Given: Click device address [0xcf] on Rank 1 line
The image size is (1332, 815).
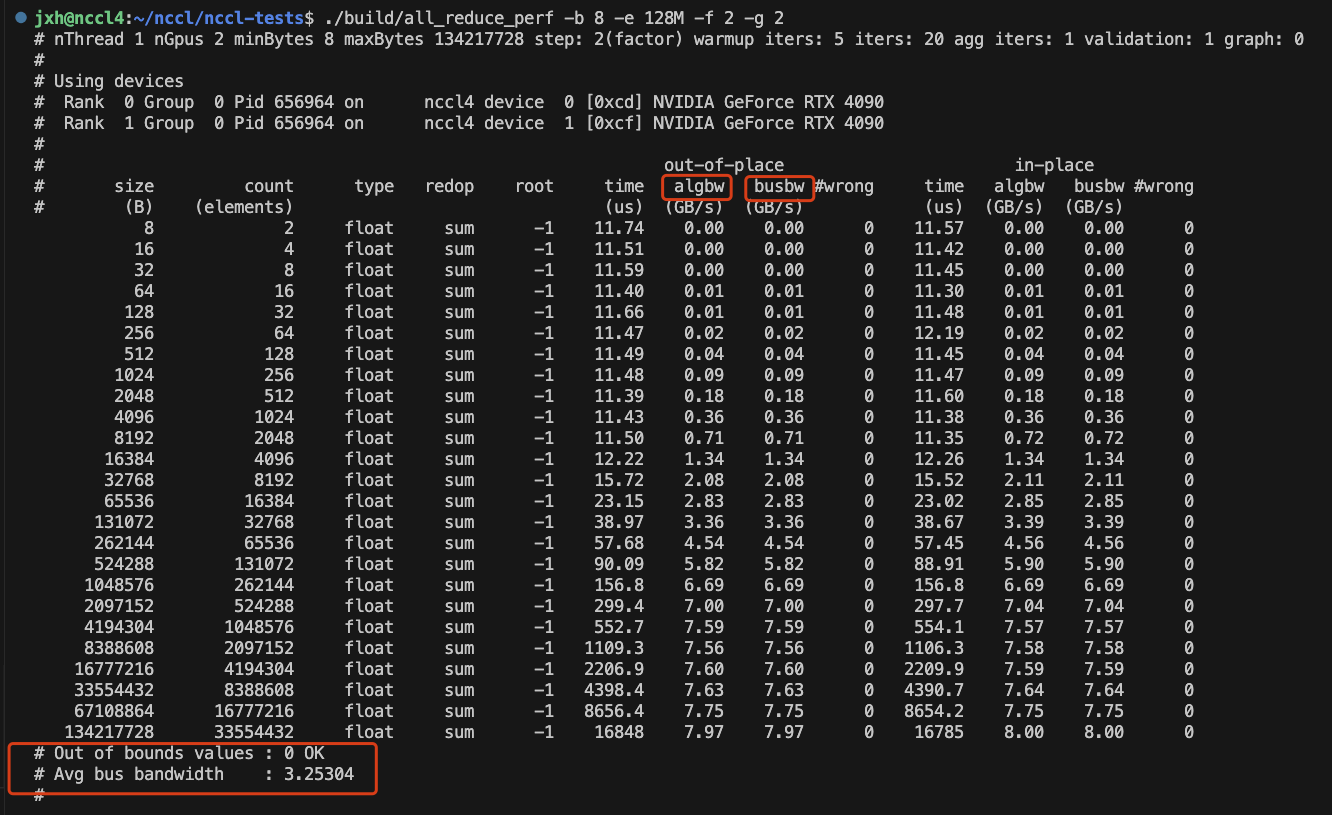Looking at the screenshot, I should pyautogui.click(x=613, y=123).
